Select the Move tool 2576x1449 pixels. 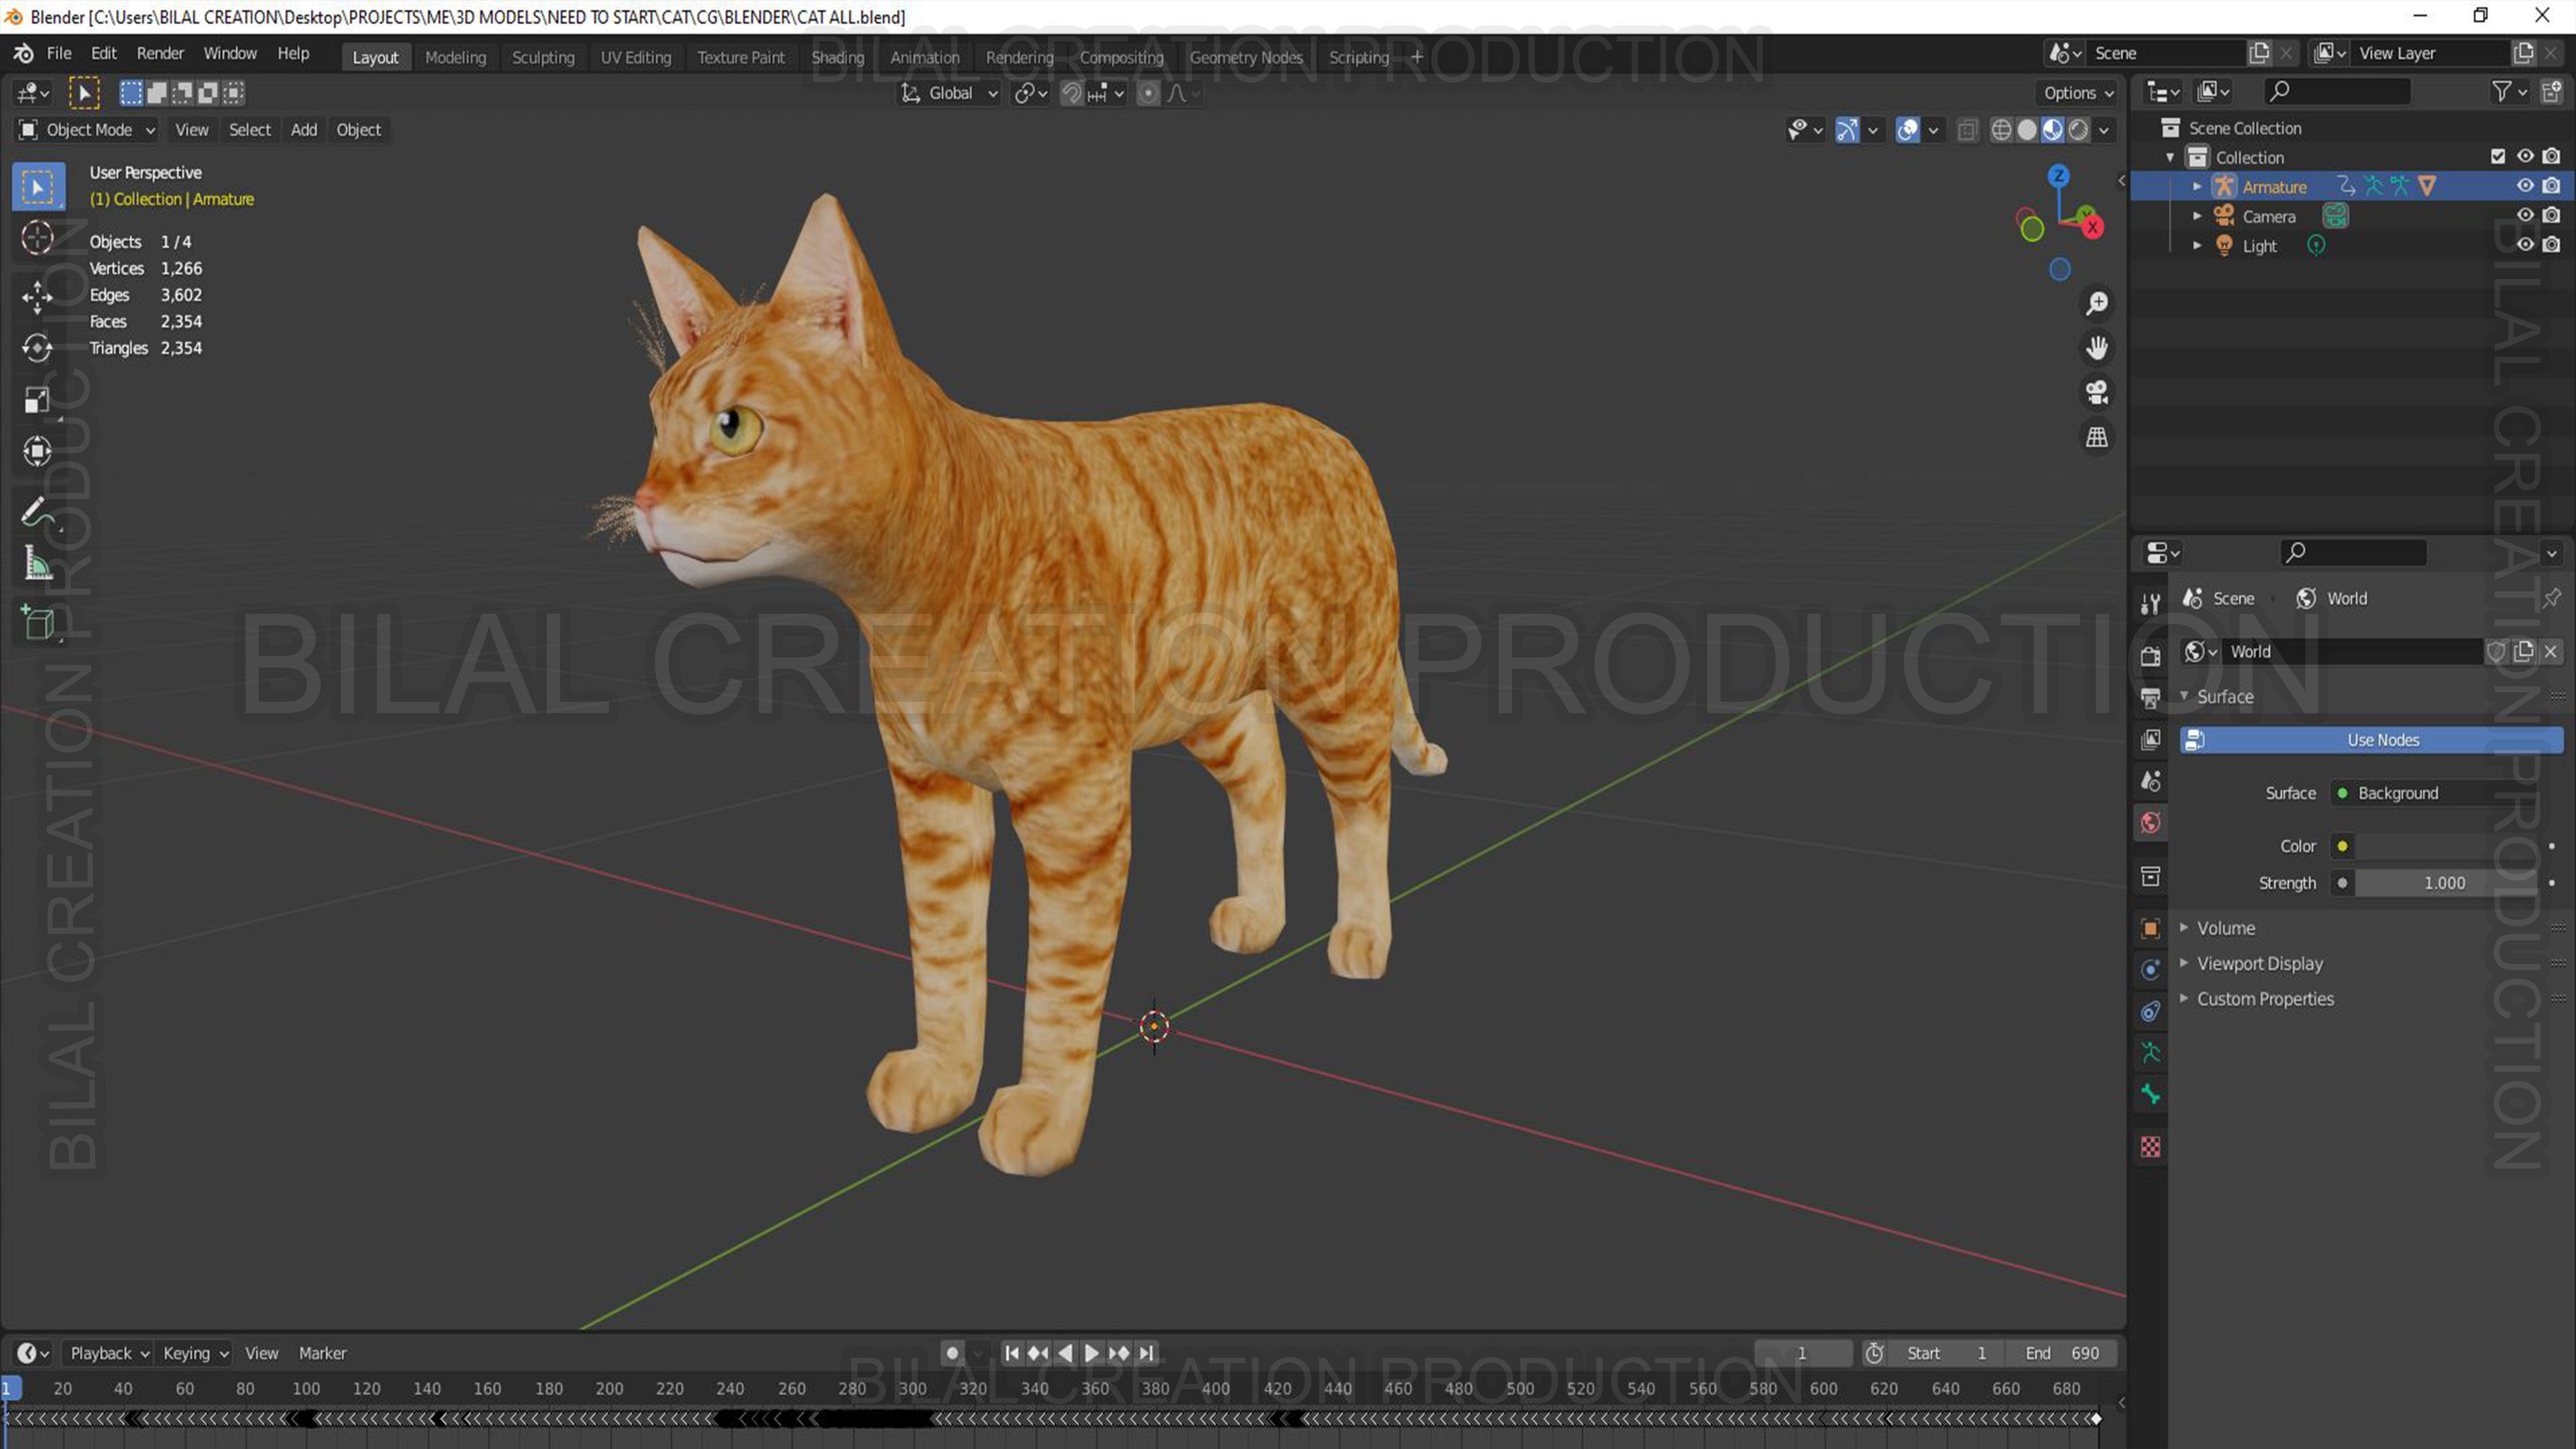point(37,296)
